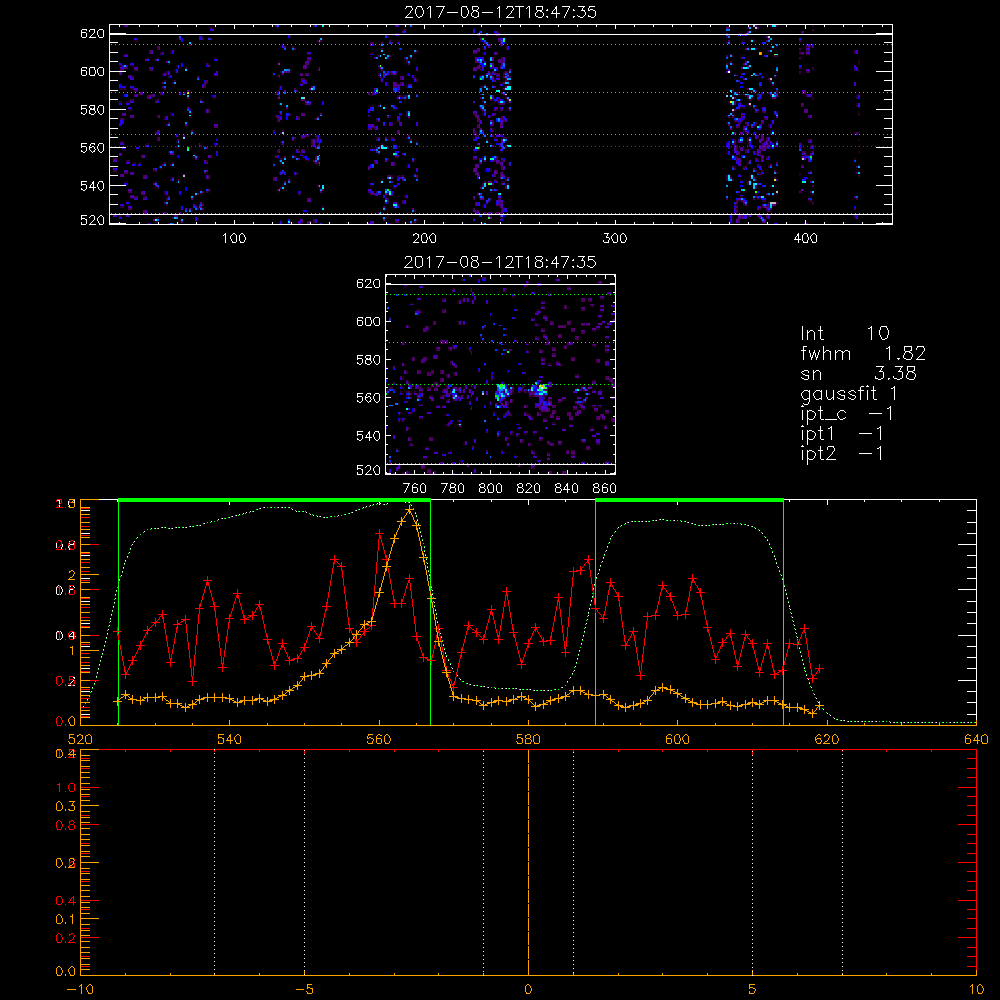This screenshot has width=1000, height=1000.
Task: Click x-axis label 840 on middle plot
Action: pos(566,489)
